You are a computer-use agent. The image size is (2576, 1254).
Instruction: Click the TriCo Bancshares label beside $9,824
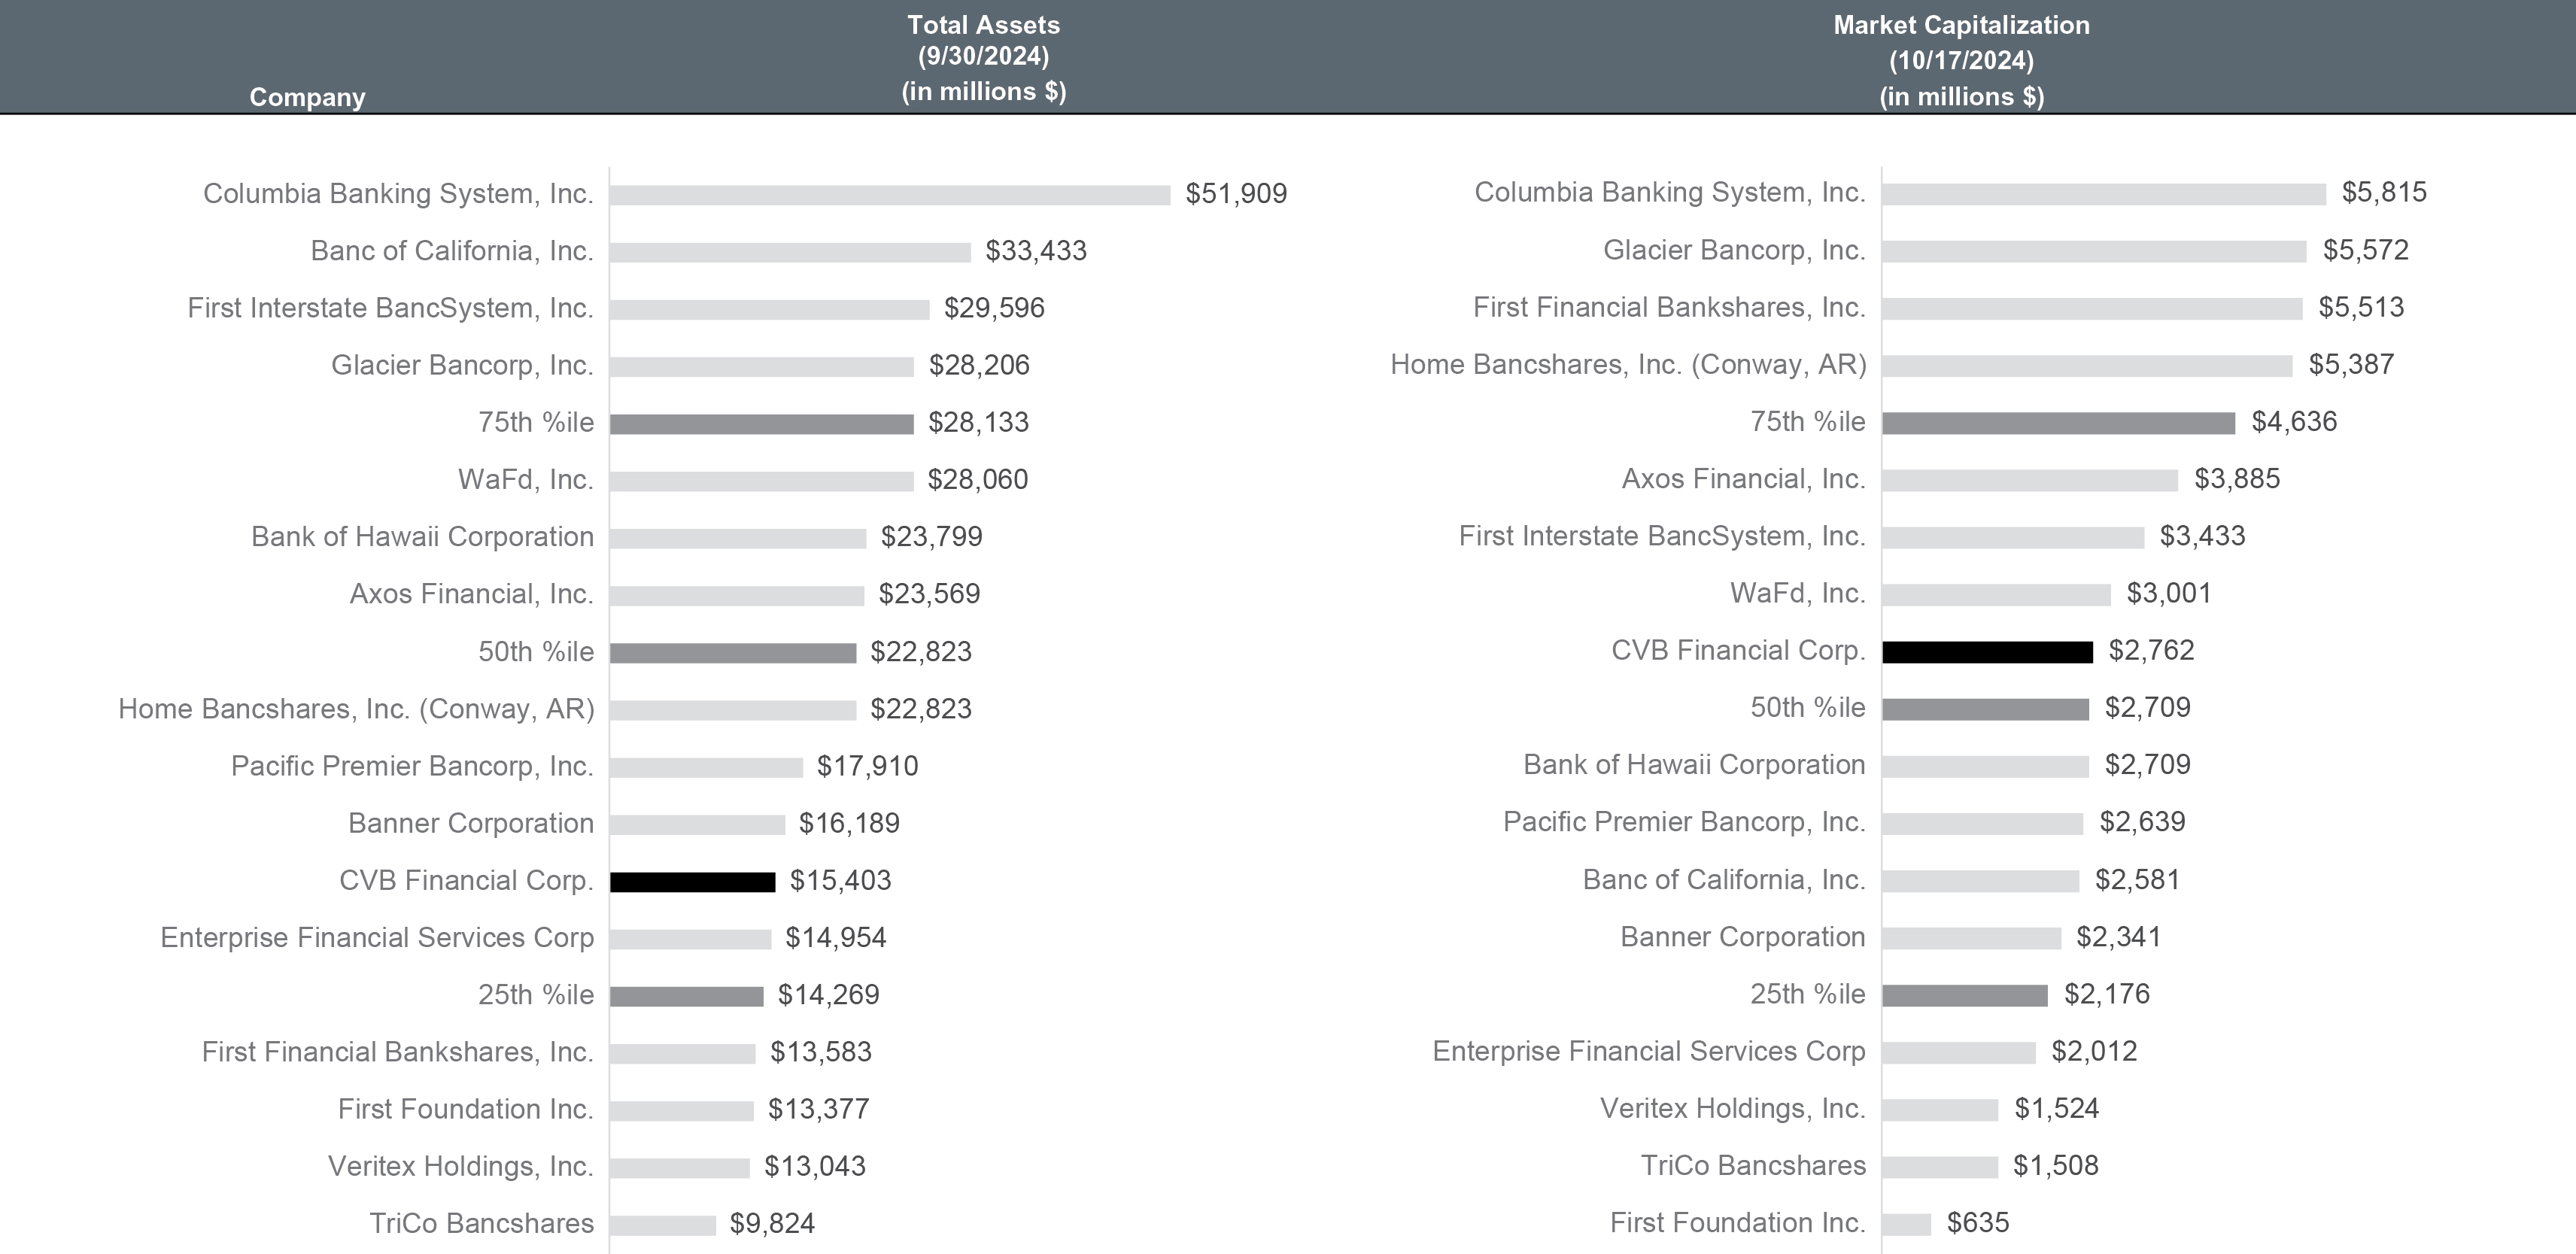click(x=481, y=1223)
